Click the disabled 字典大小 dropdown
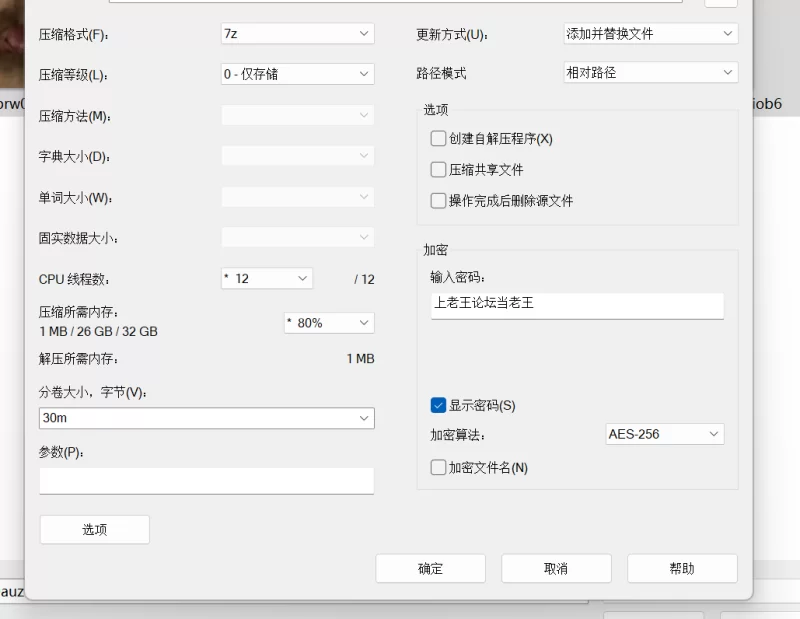The image size is (800, 619). 297,156
